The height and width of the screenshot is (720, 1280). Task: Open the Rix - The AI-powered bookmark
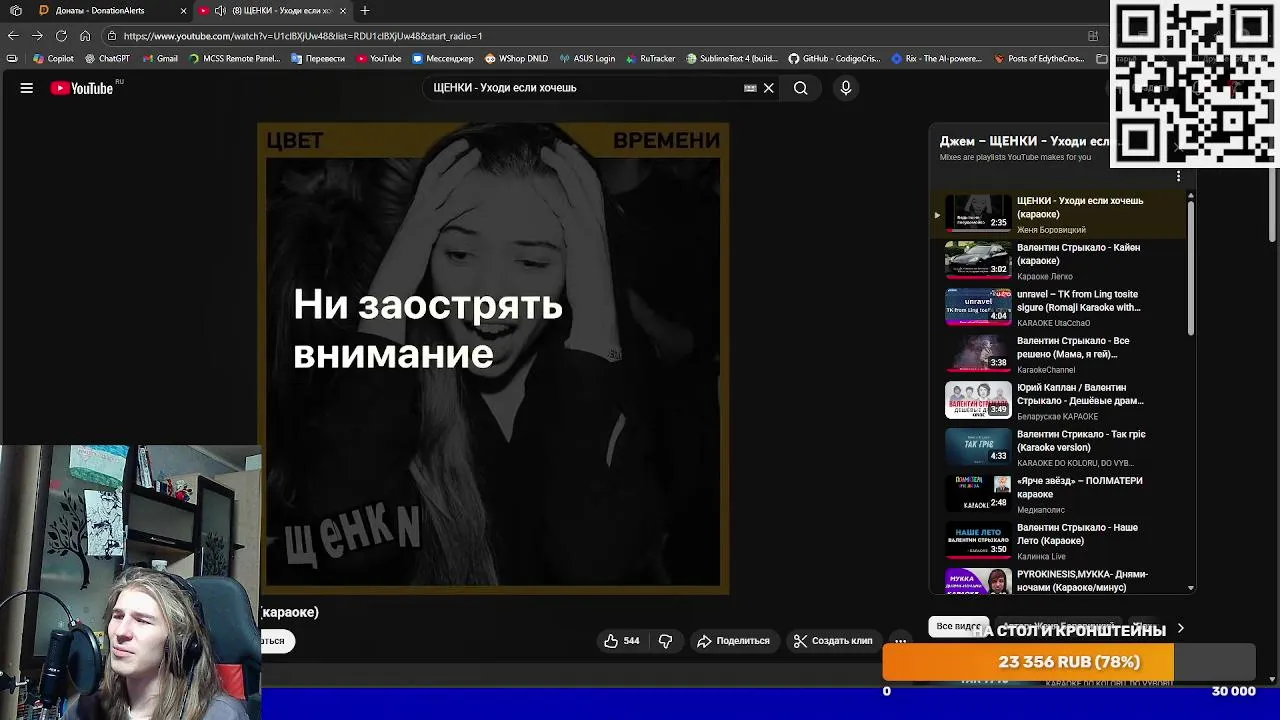(x=937, y=59)
